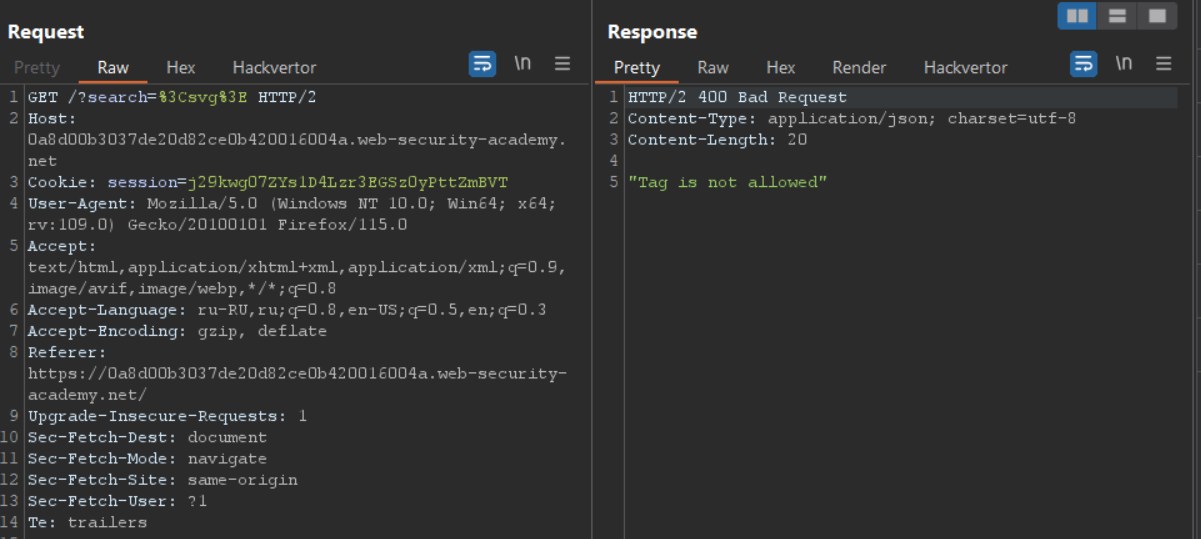Switch to side-by-side layout view
Screen dimensions: 1201x539
click(x=1077, y=16)
